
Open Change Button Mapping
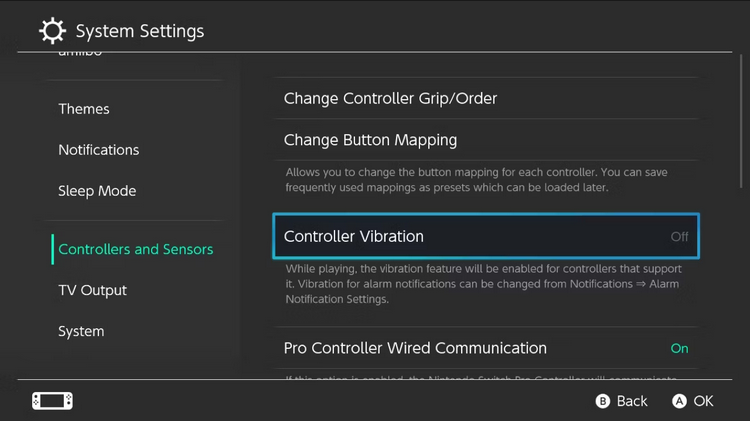[486, 140]
